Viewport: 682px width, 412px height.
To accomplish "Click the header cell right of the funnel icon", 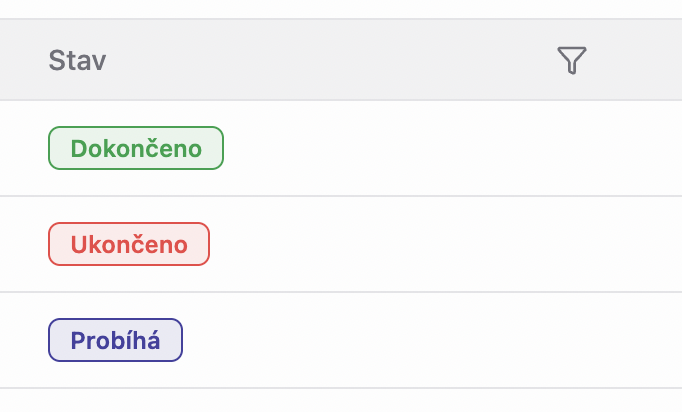I will pos(640,61).
